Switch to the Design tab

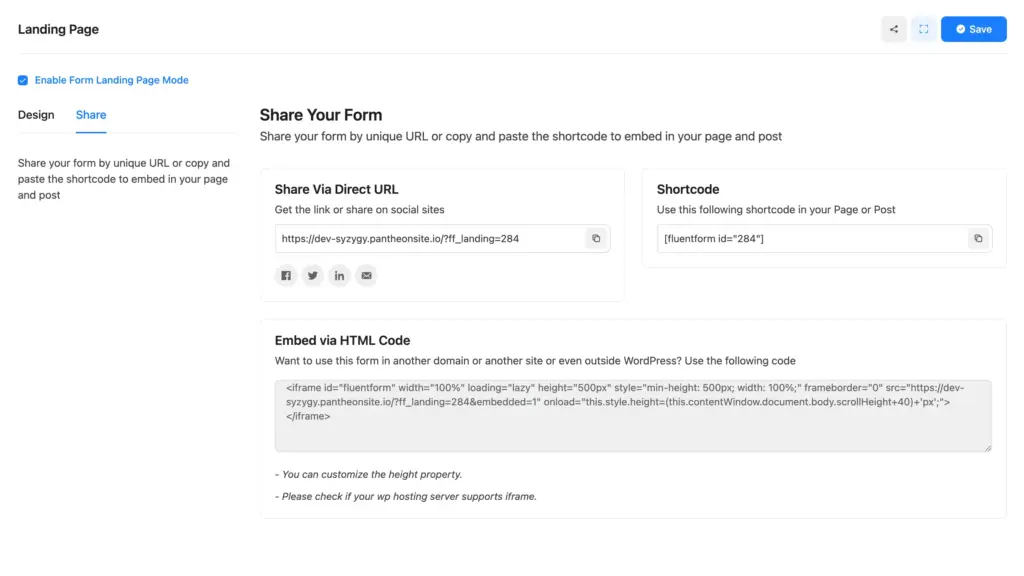(36, 115)
